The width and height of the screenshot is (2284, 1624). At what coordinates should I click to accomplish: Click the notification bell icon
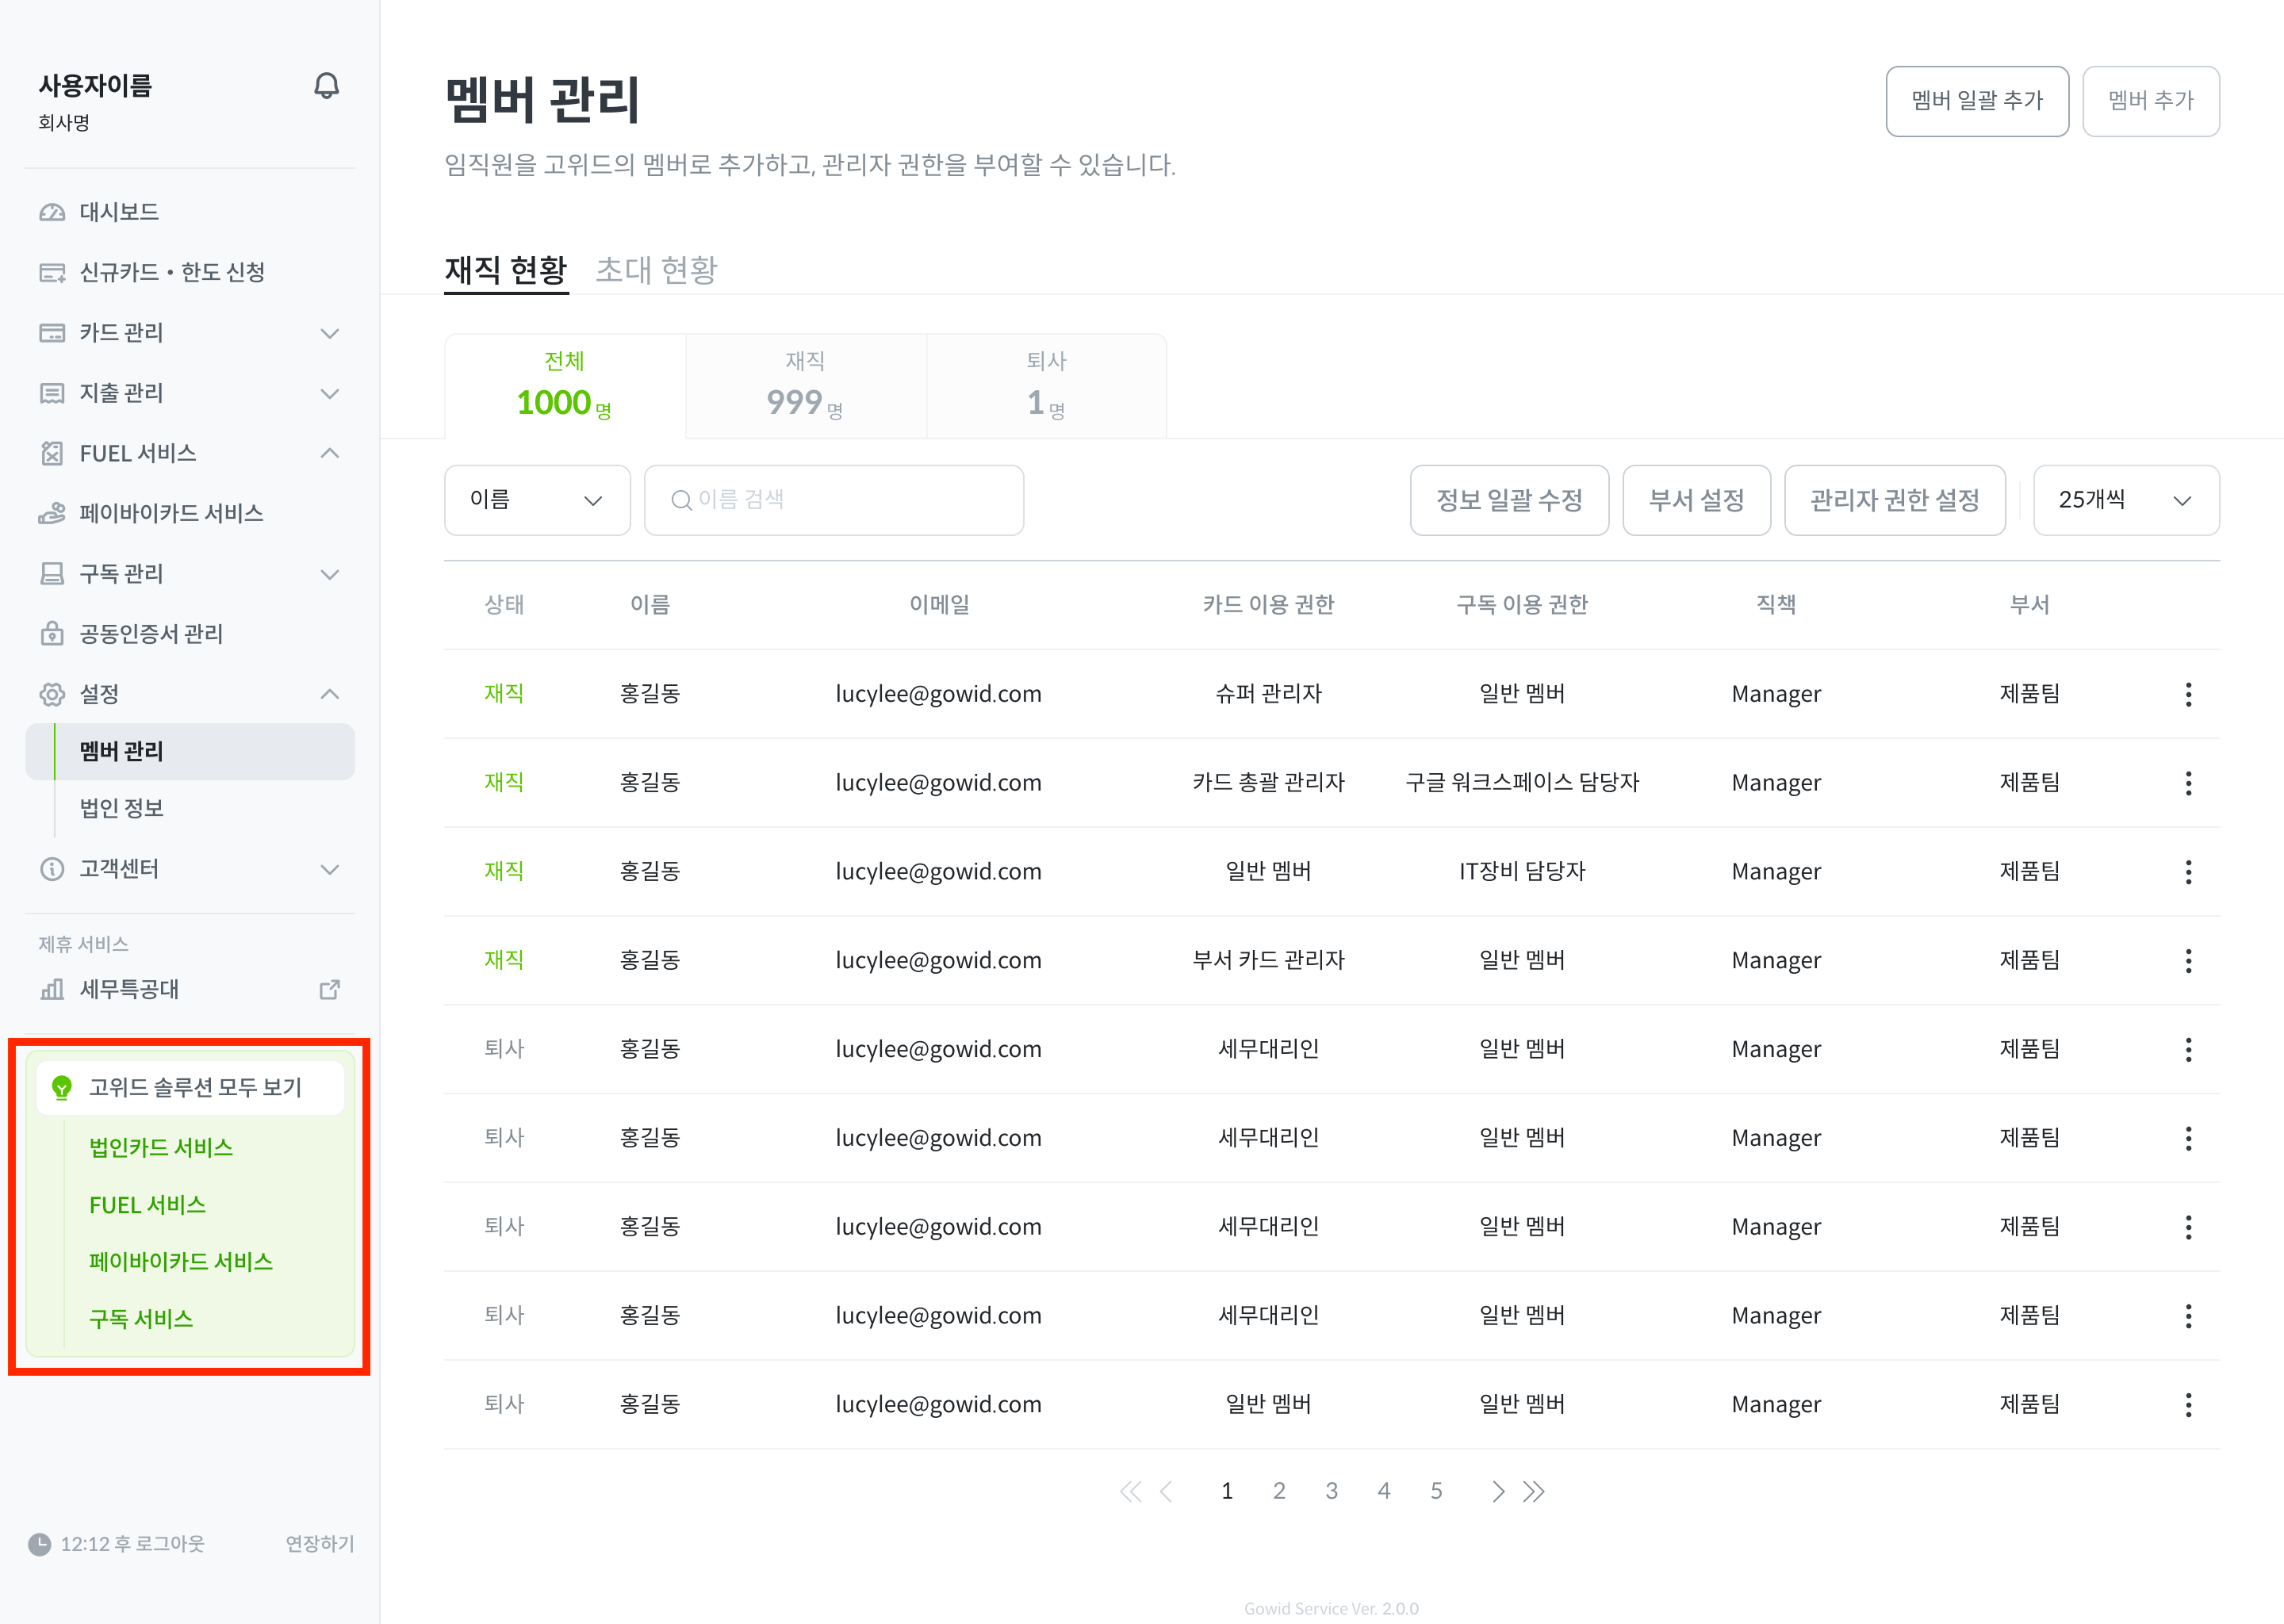(x=326, y=86)
